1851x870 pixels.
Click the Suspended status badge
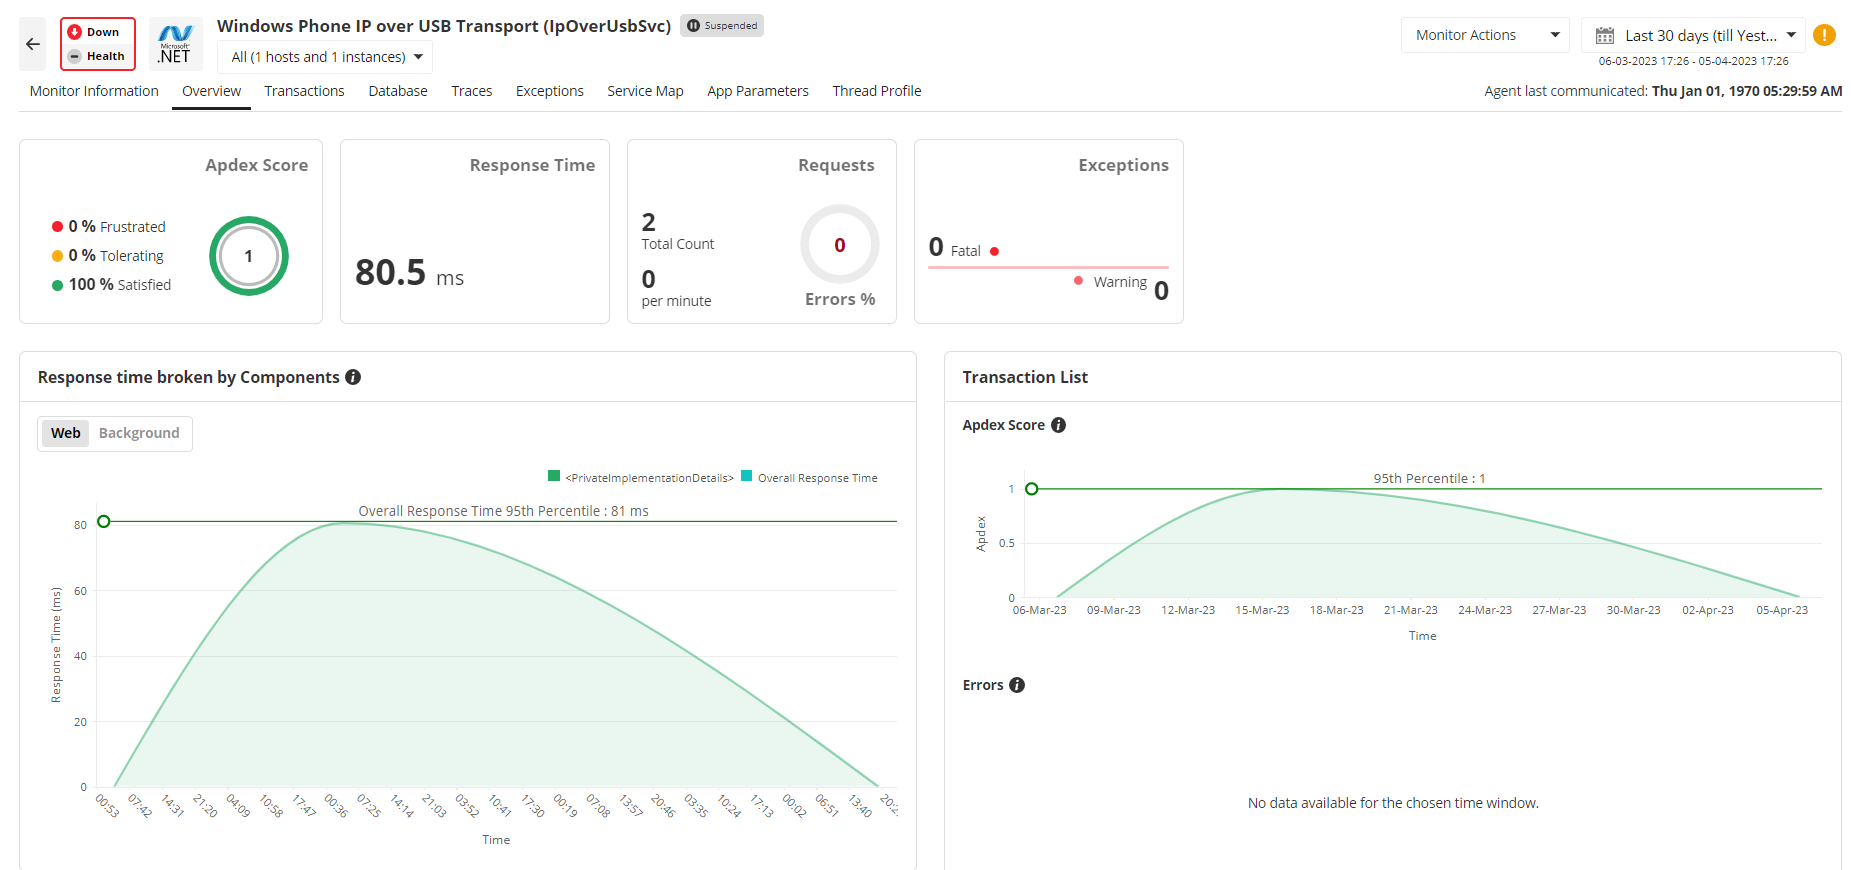click(722, 26)
